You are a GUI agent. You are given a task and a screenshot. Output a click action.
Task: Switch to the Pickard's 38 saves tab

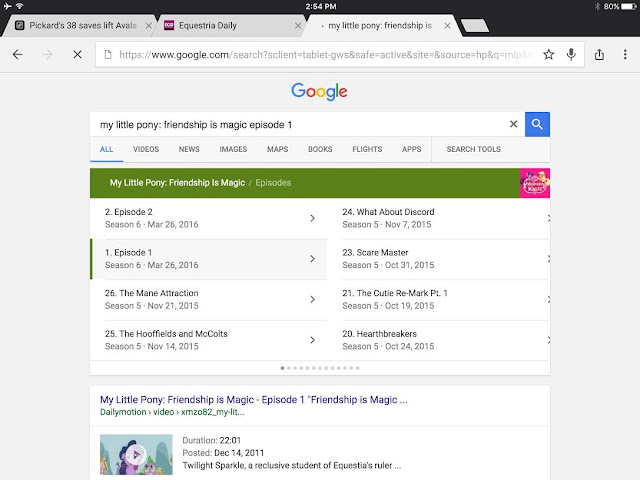pyautogui.click(x=78, y=26)
